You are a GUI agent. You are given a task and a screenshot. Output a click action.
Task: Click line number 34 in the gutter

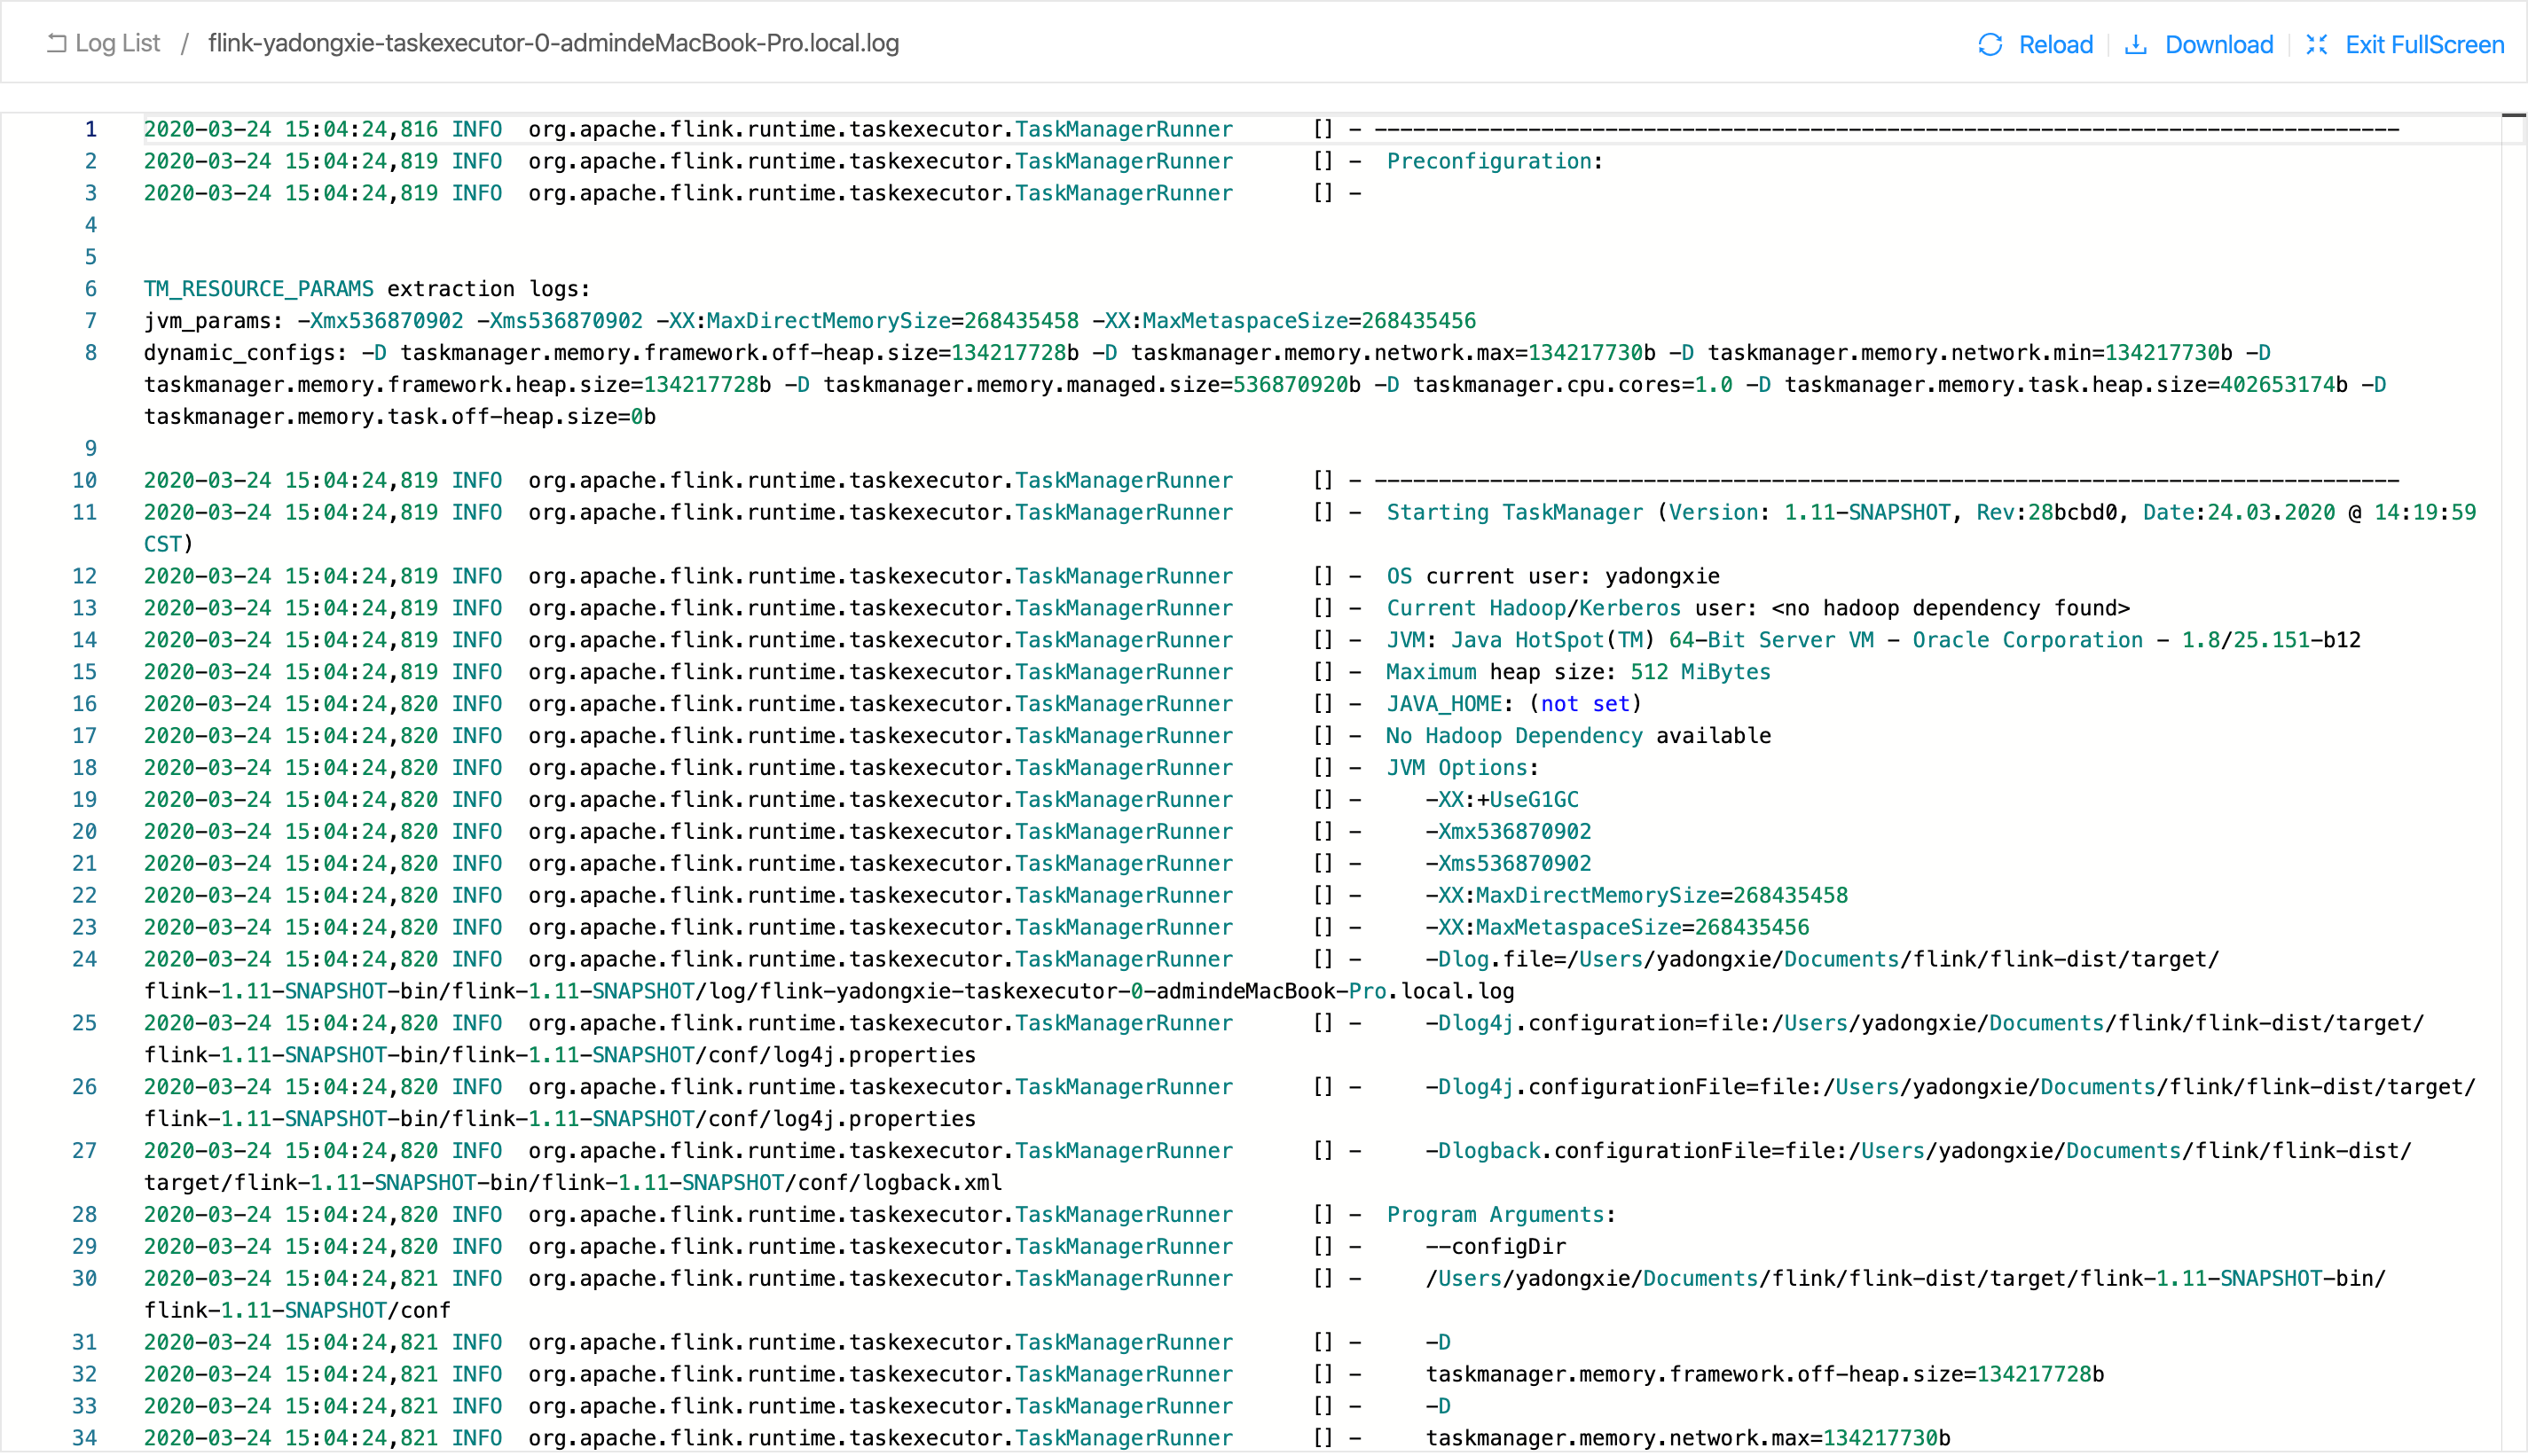click(85, 1438)
